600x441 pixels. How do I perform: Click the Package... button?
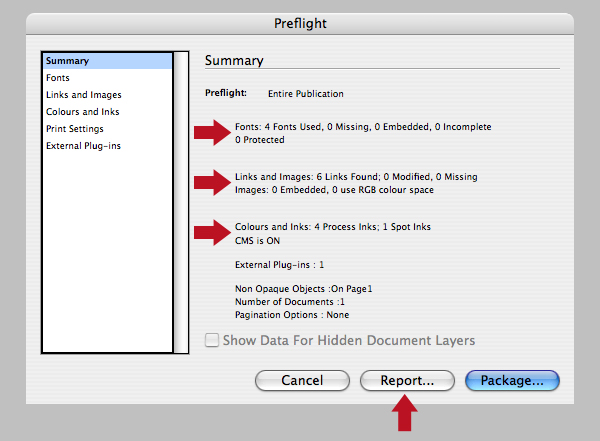pyautogui.click(x=512, y=381)
